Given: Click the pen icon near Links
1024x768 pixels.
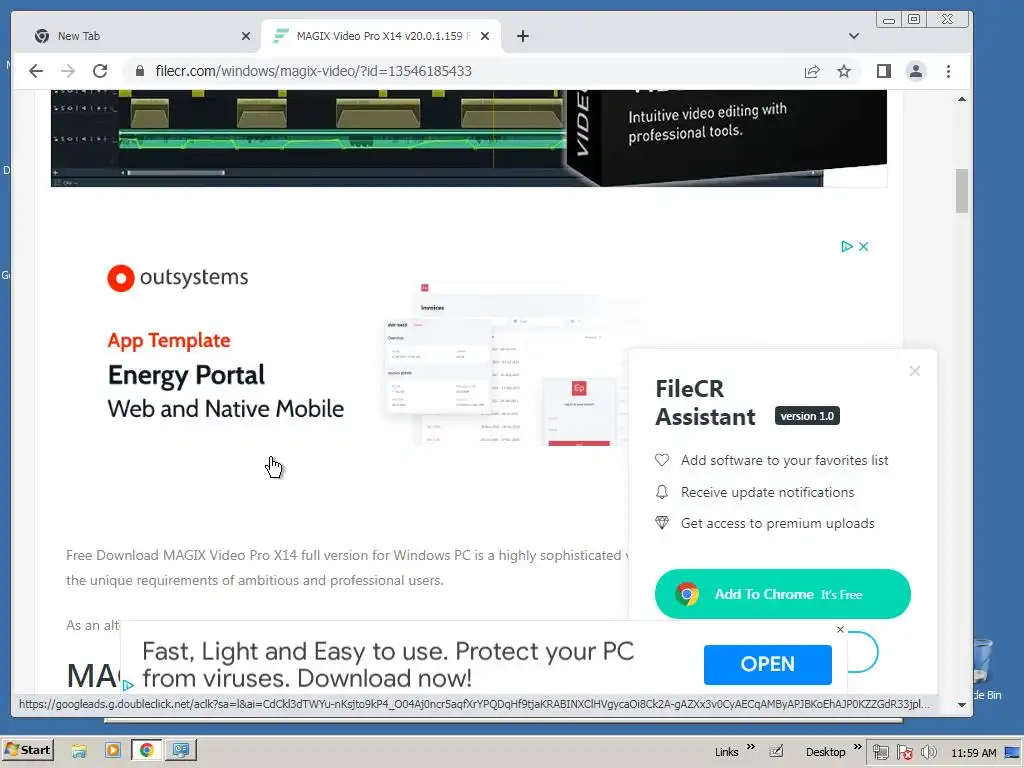Looking at the screenshot, I should (x=776, y=752).
